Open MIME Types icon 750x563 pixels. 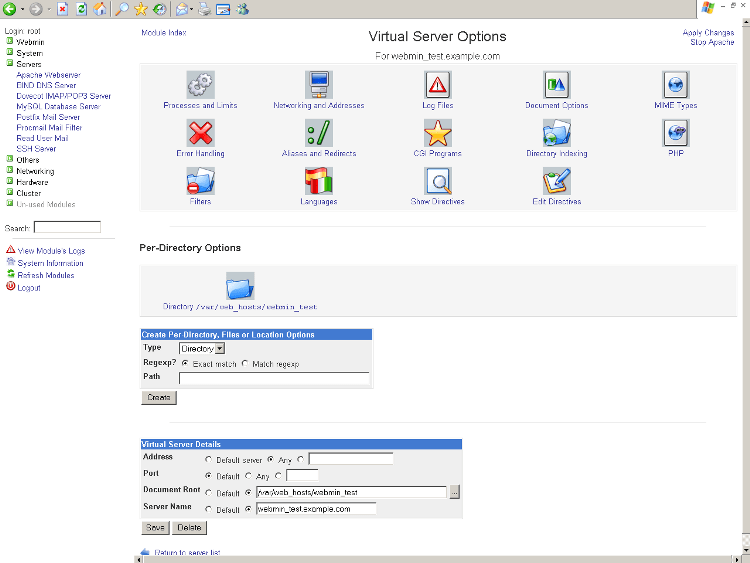point(675,85)
